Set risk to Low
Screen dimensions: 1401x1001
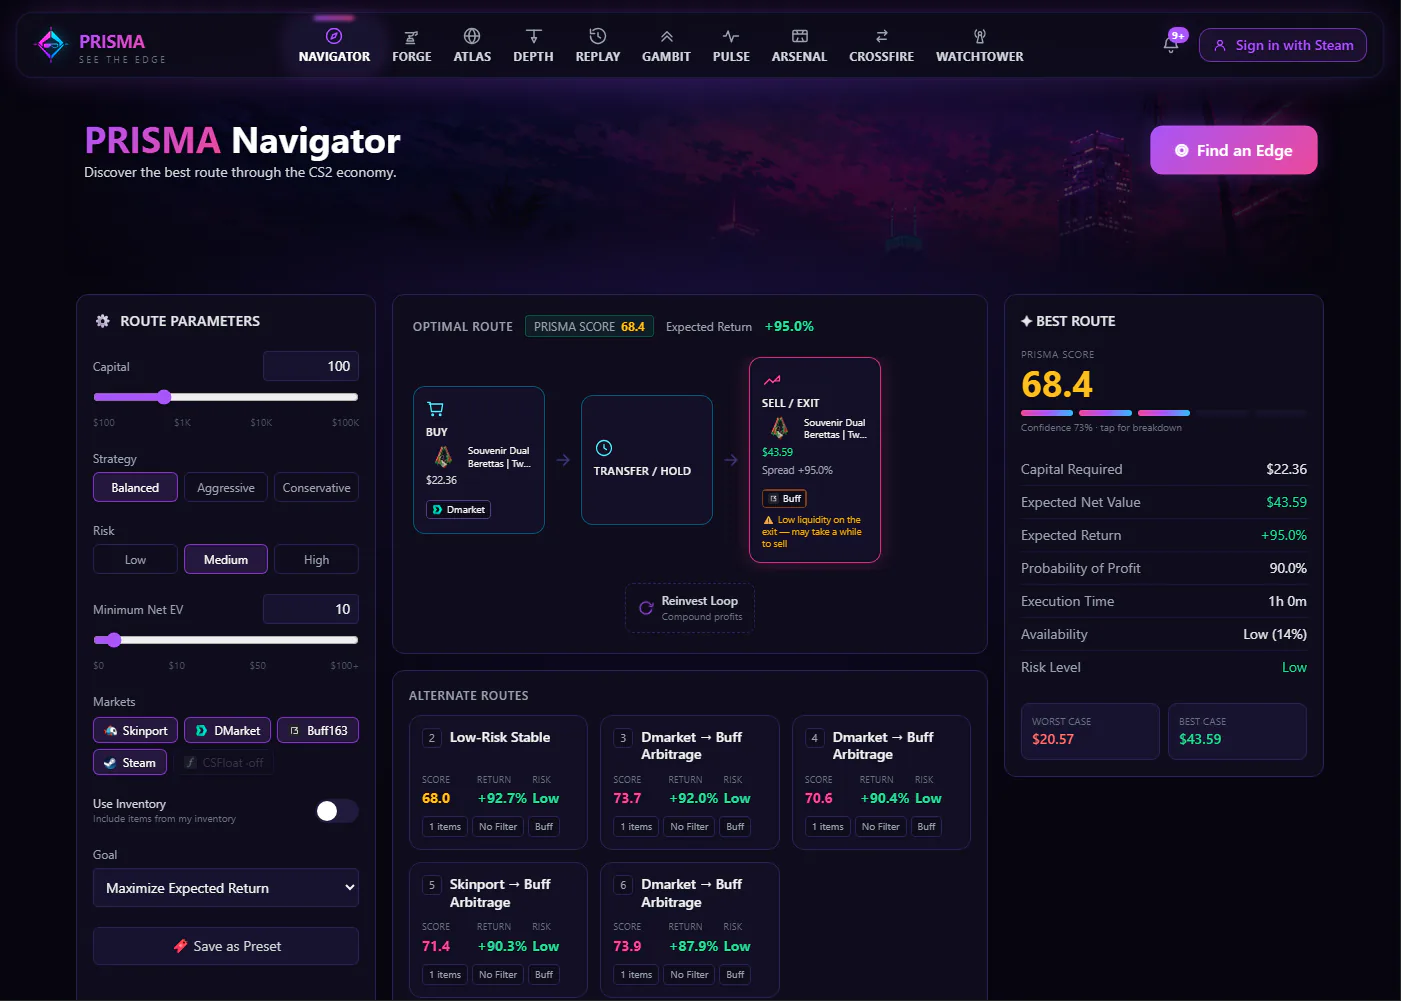coord(135,559)
